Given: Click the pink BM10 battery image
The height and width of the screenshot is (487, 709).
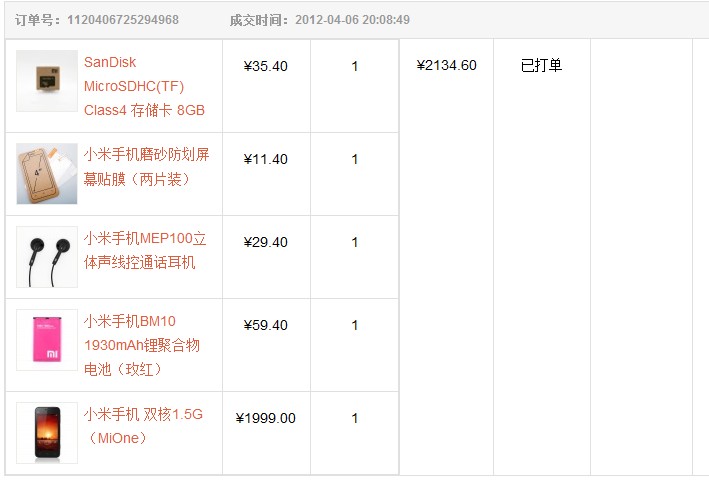Looking at the screenshot, I should [46, 340].
